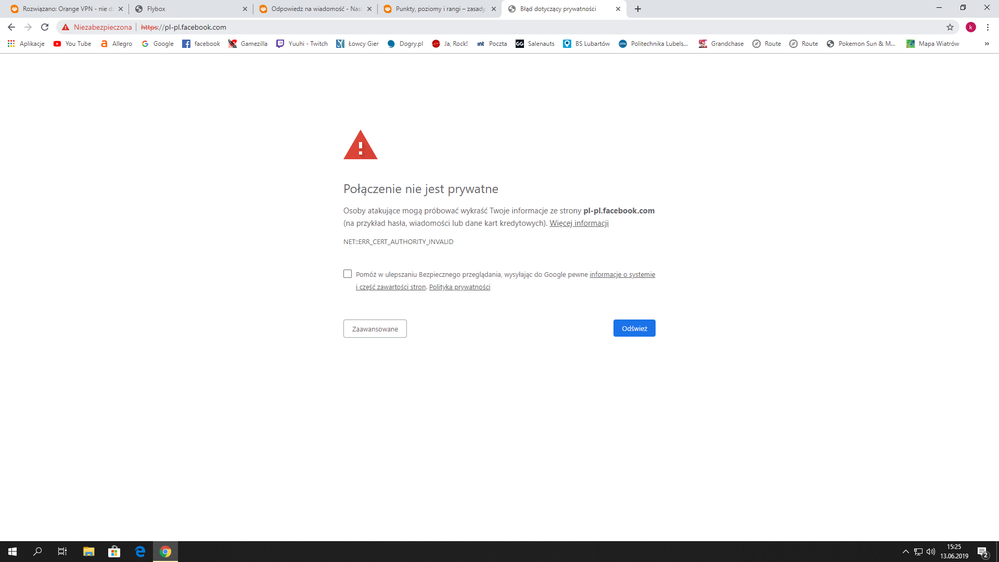Switch to the Flybox tab
This screenshot has height=562, width=999.
click(190, 9)
